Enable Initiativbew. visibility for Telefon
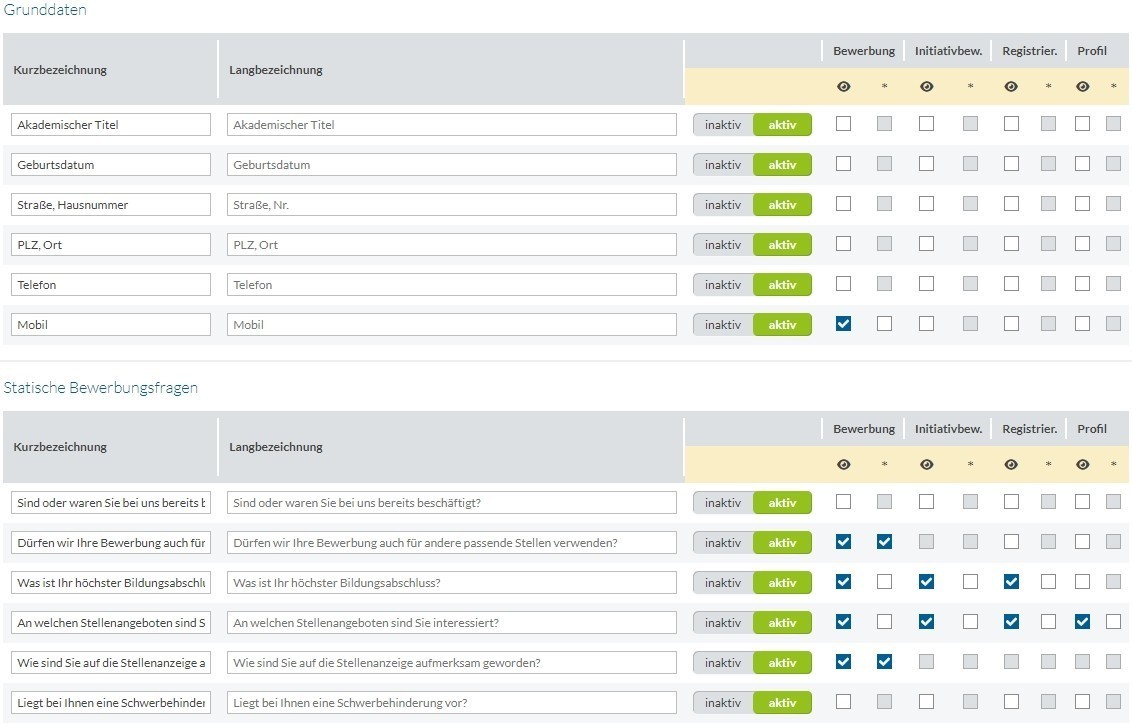Screen dimensions: 1132x727 pos(926,284)
